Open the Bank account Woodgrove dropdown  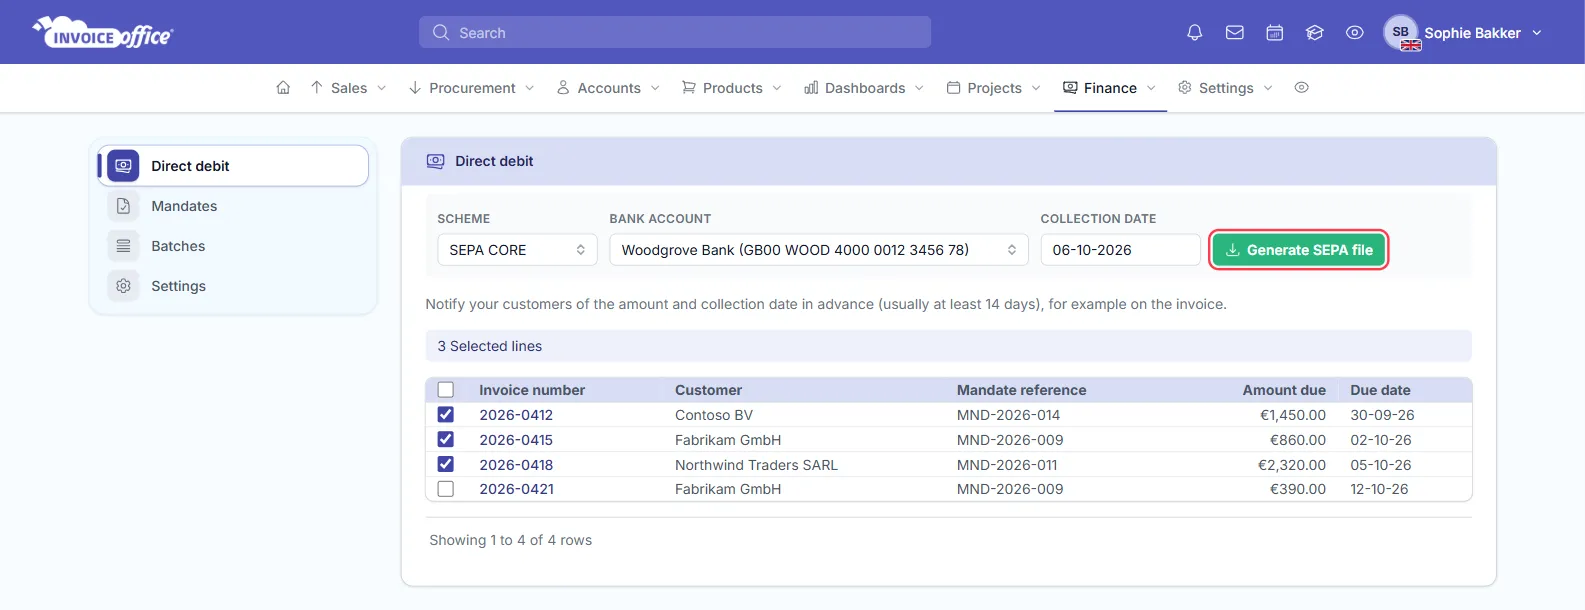(x=819, y=250)
